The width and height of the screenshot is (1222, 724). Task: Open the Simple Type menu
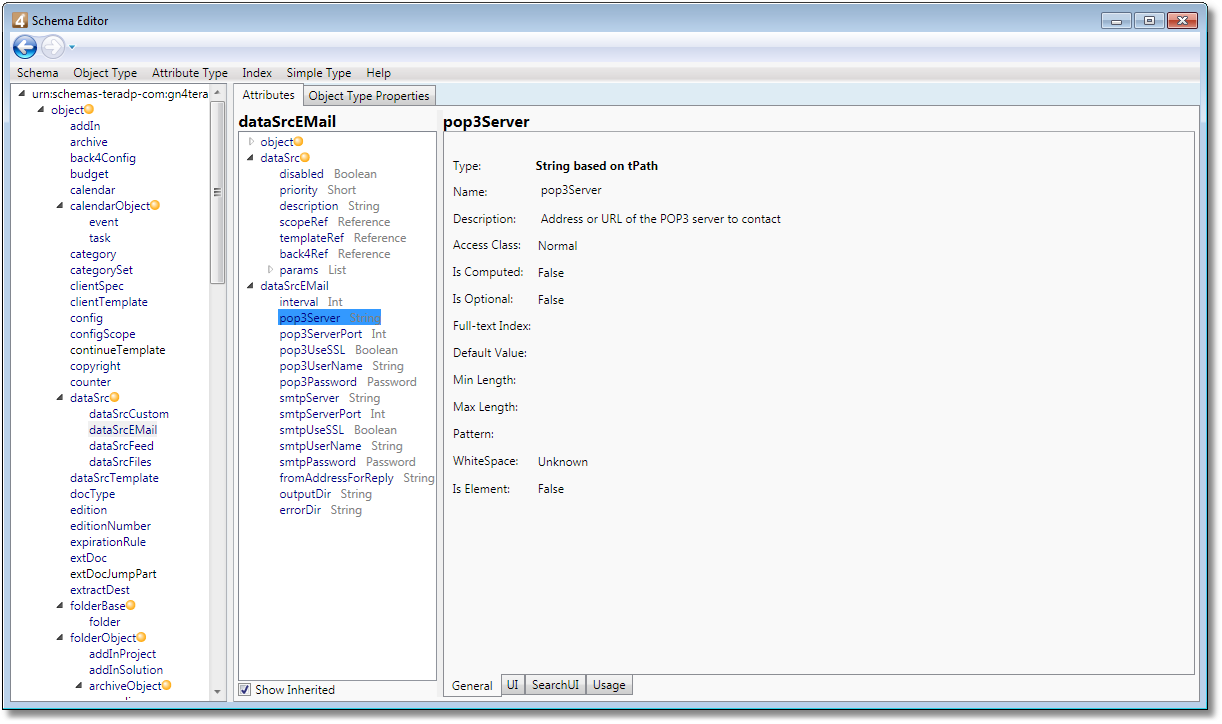tap(318, 73)
